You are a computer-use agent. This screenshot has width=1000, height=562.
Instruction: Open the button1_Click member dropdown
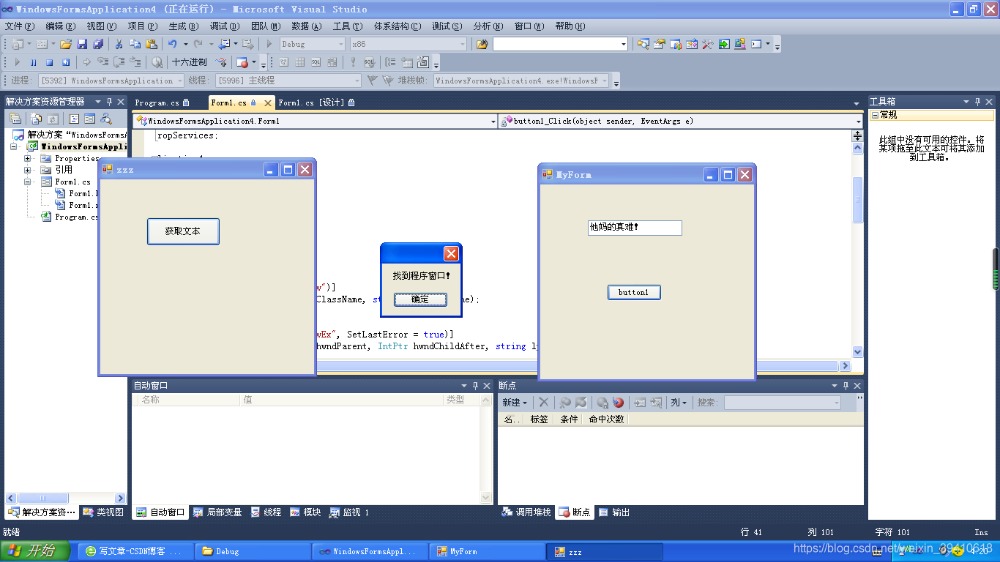point(680,121)
